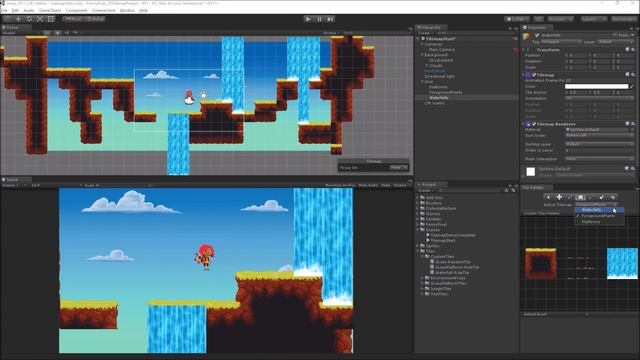
Task: Choose the Tile Palette select tool
Action: (548, 197)
